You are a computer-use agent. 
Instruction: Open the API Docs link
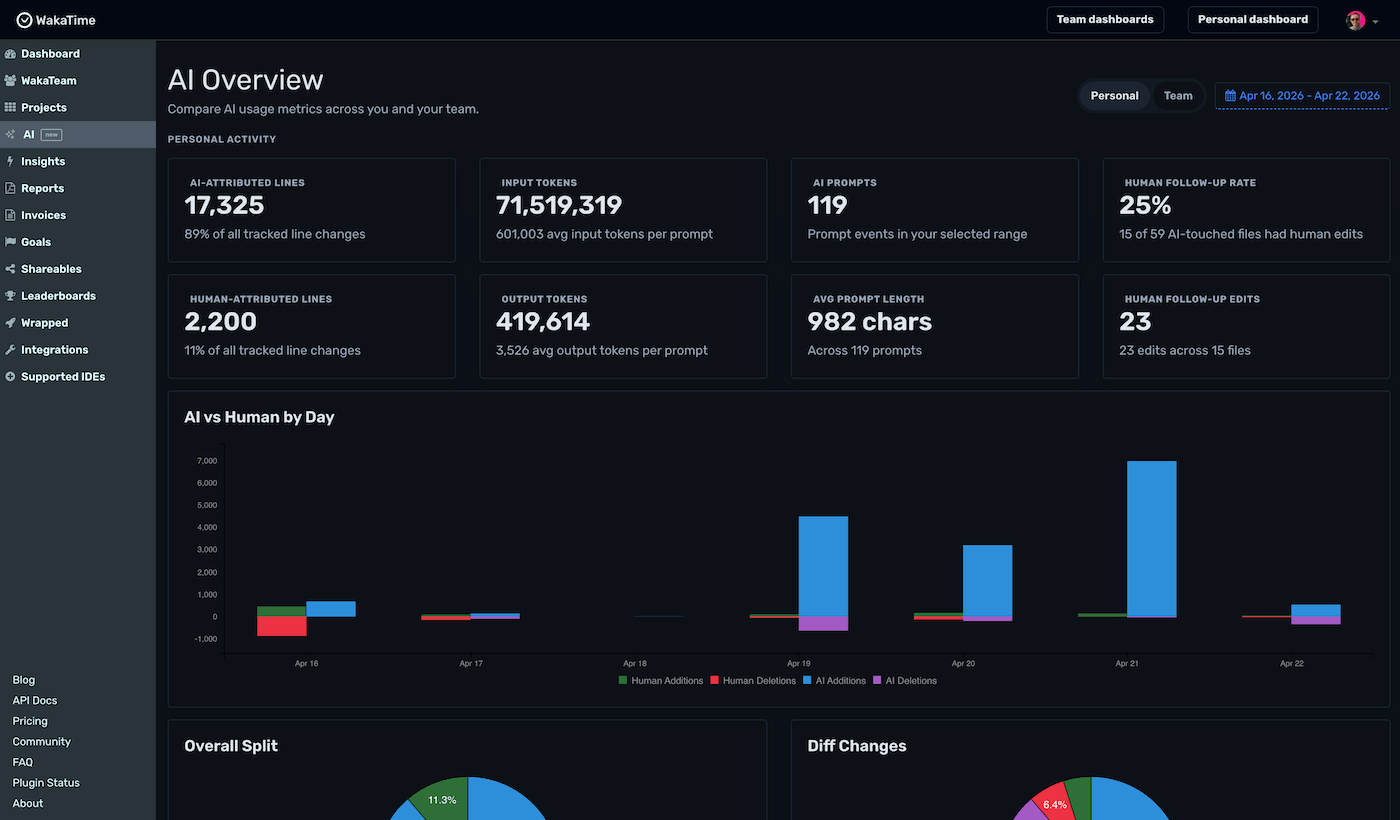pyautogui.click(x=34, y=701)
